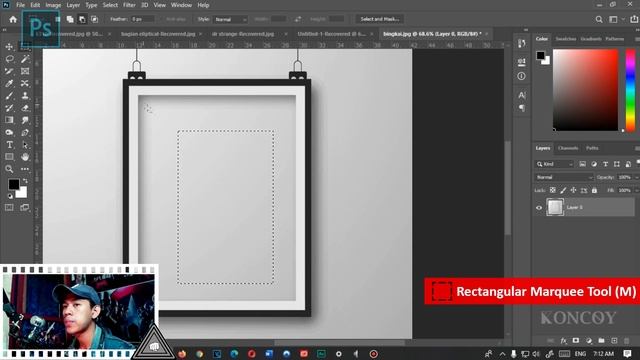Click the Create new group folder button
Image resolution: width=640 pixels, height=360 pixels.
(x=601, y=340)
